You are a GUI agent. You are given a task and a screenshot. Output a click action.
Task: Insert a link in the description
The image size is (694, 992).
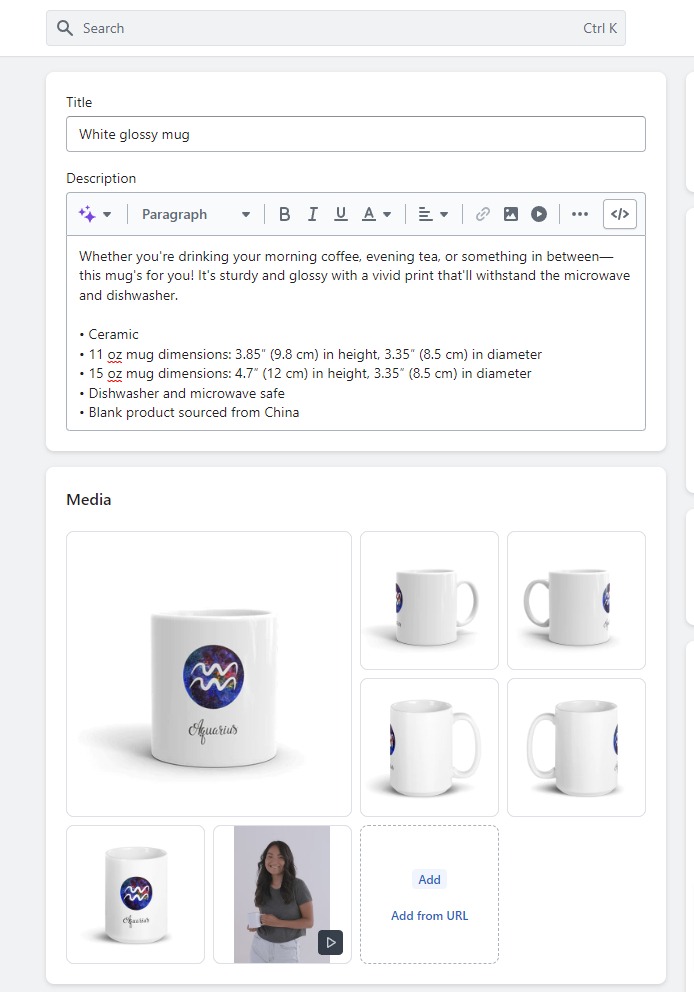483,214
